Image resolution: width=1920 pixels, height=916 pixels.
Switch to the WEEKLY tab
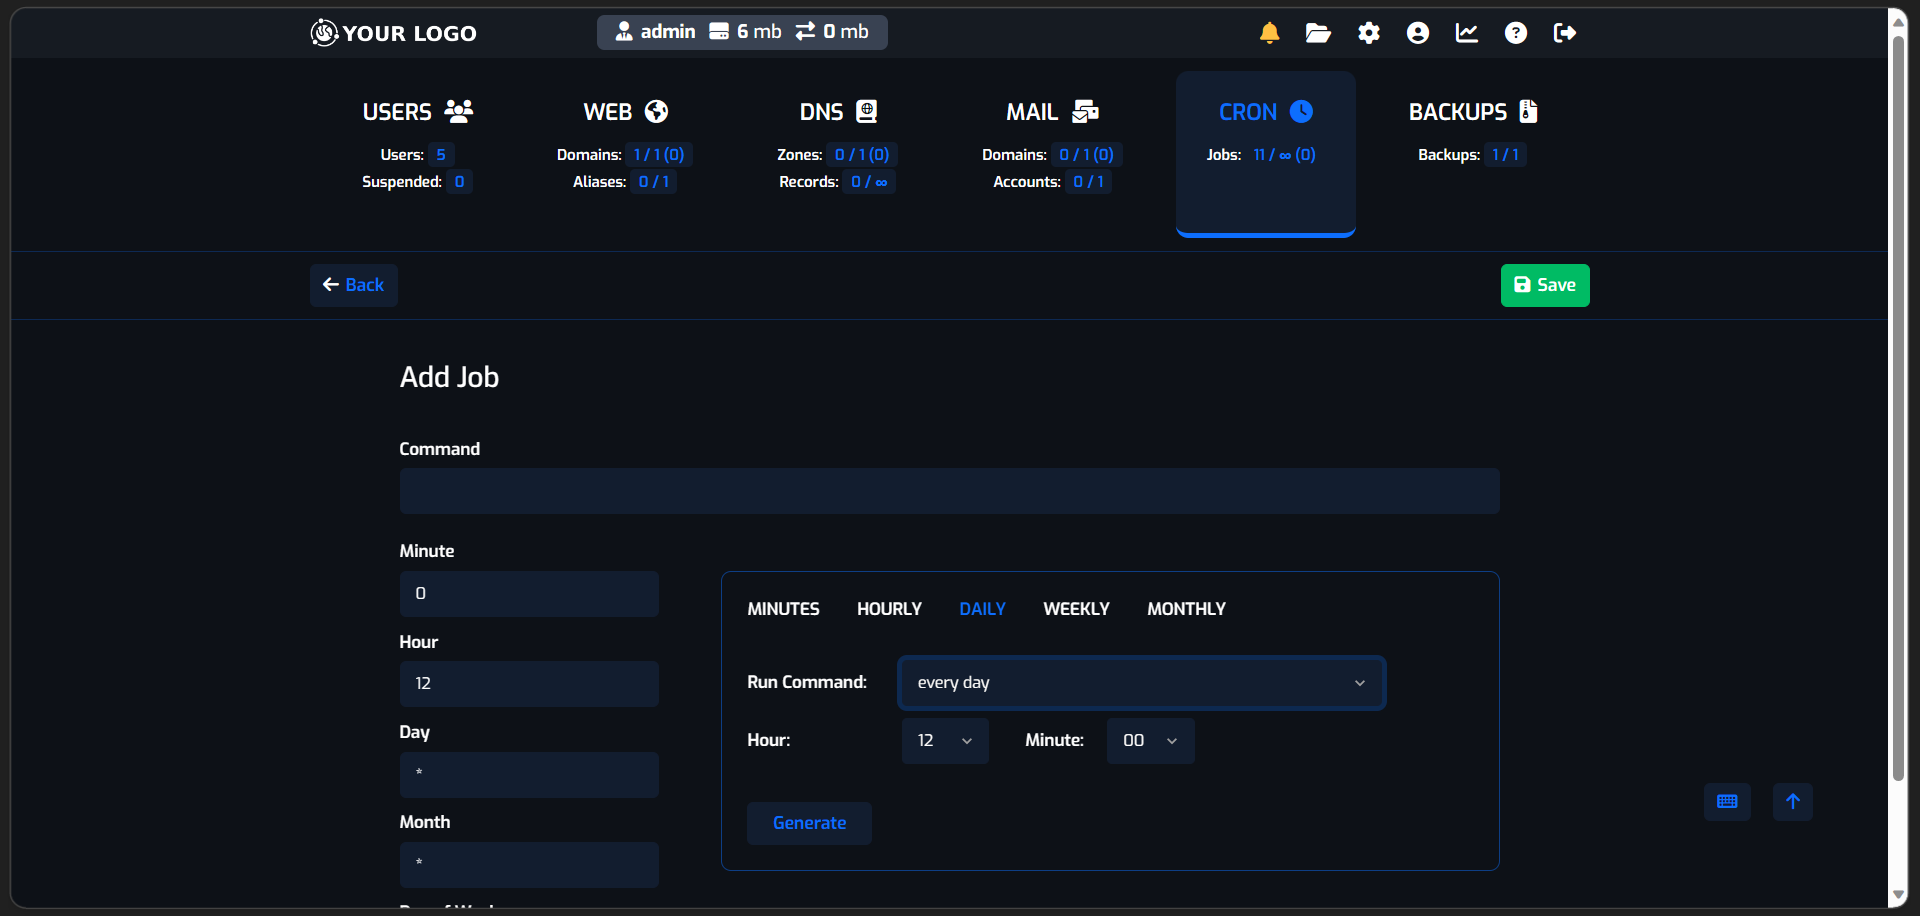(1076, 608)
